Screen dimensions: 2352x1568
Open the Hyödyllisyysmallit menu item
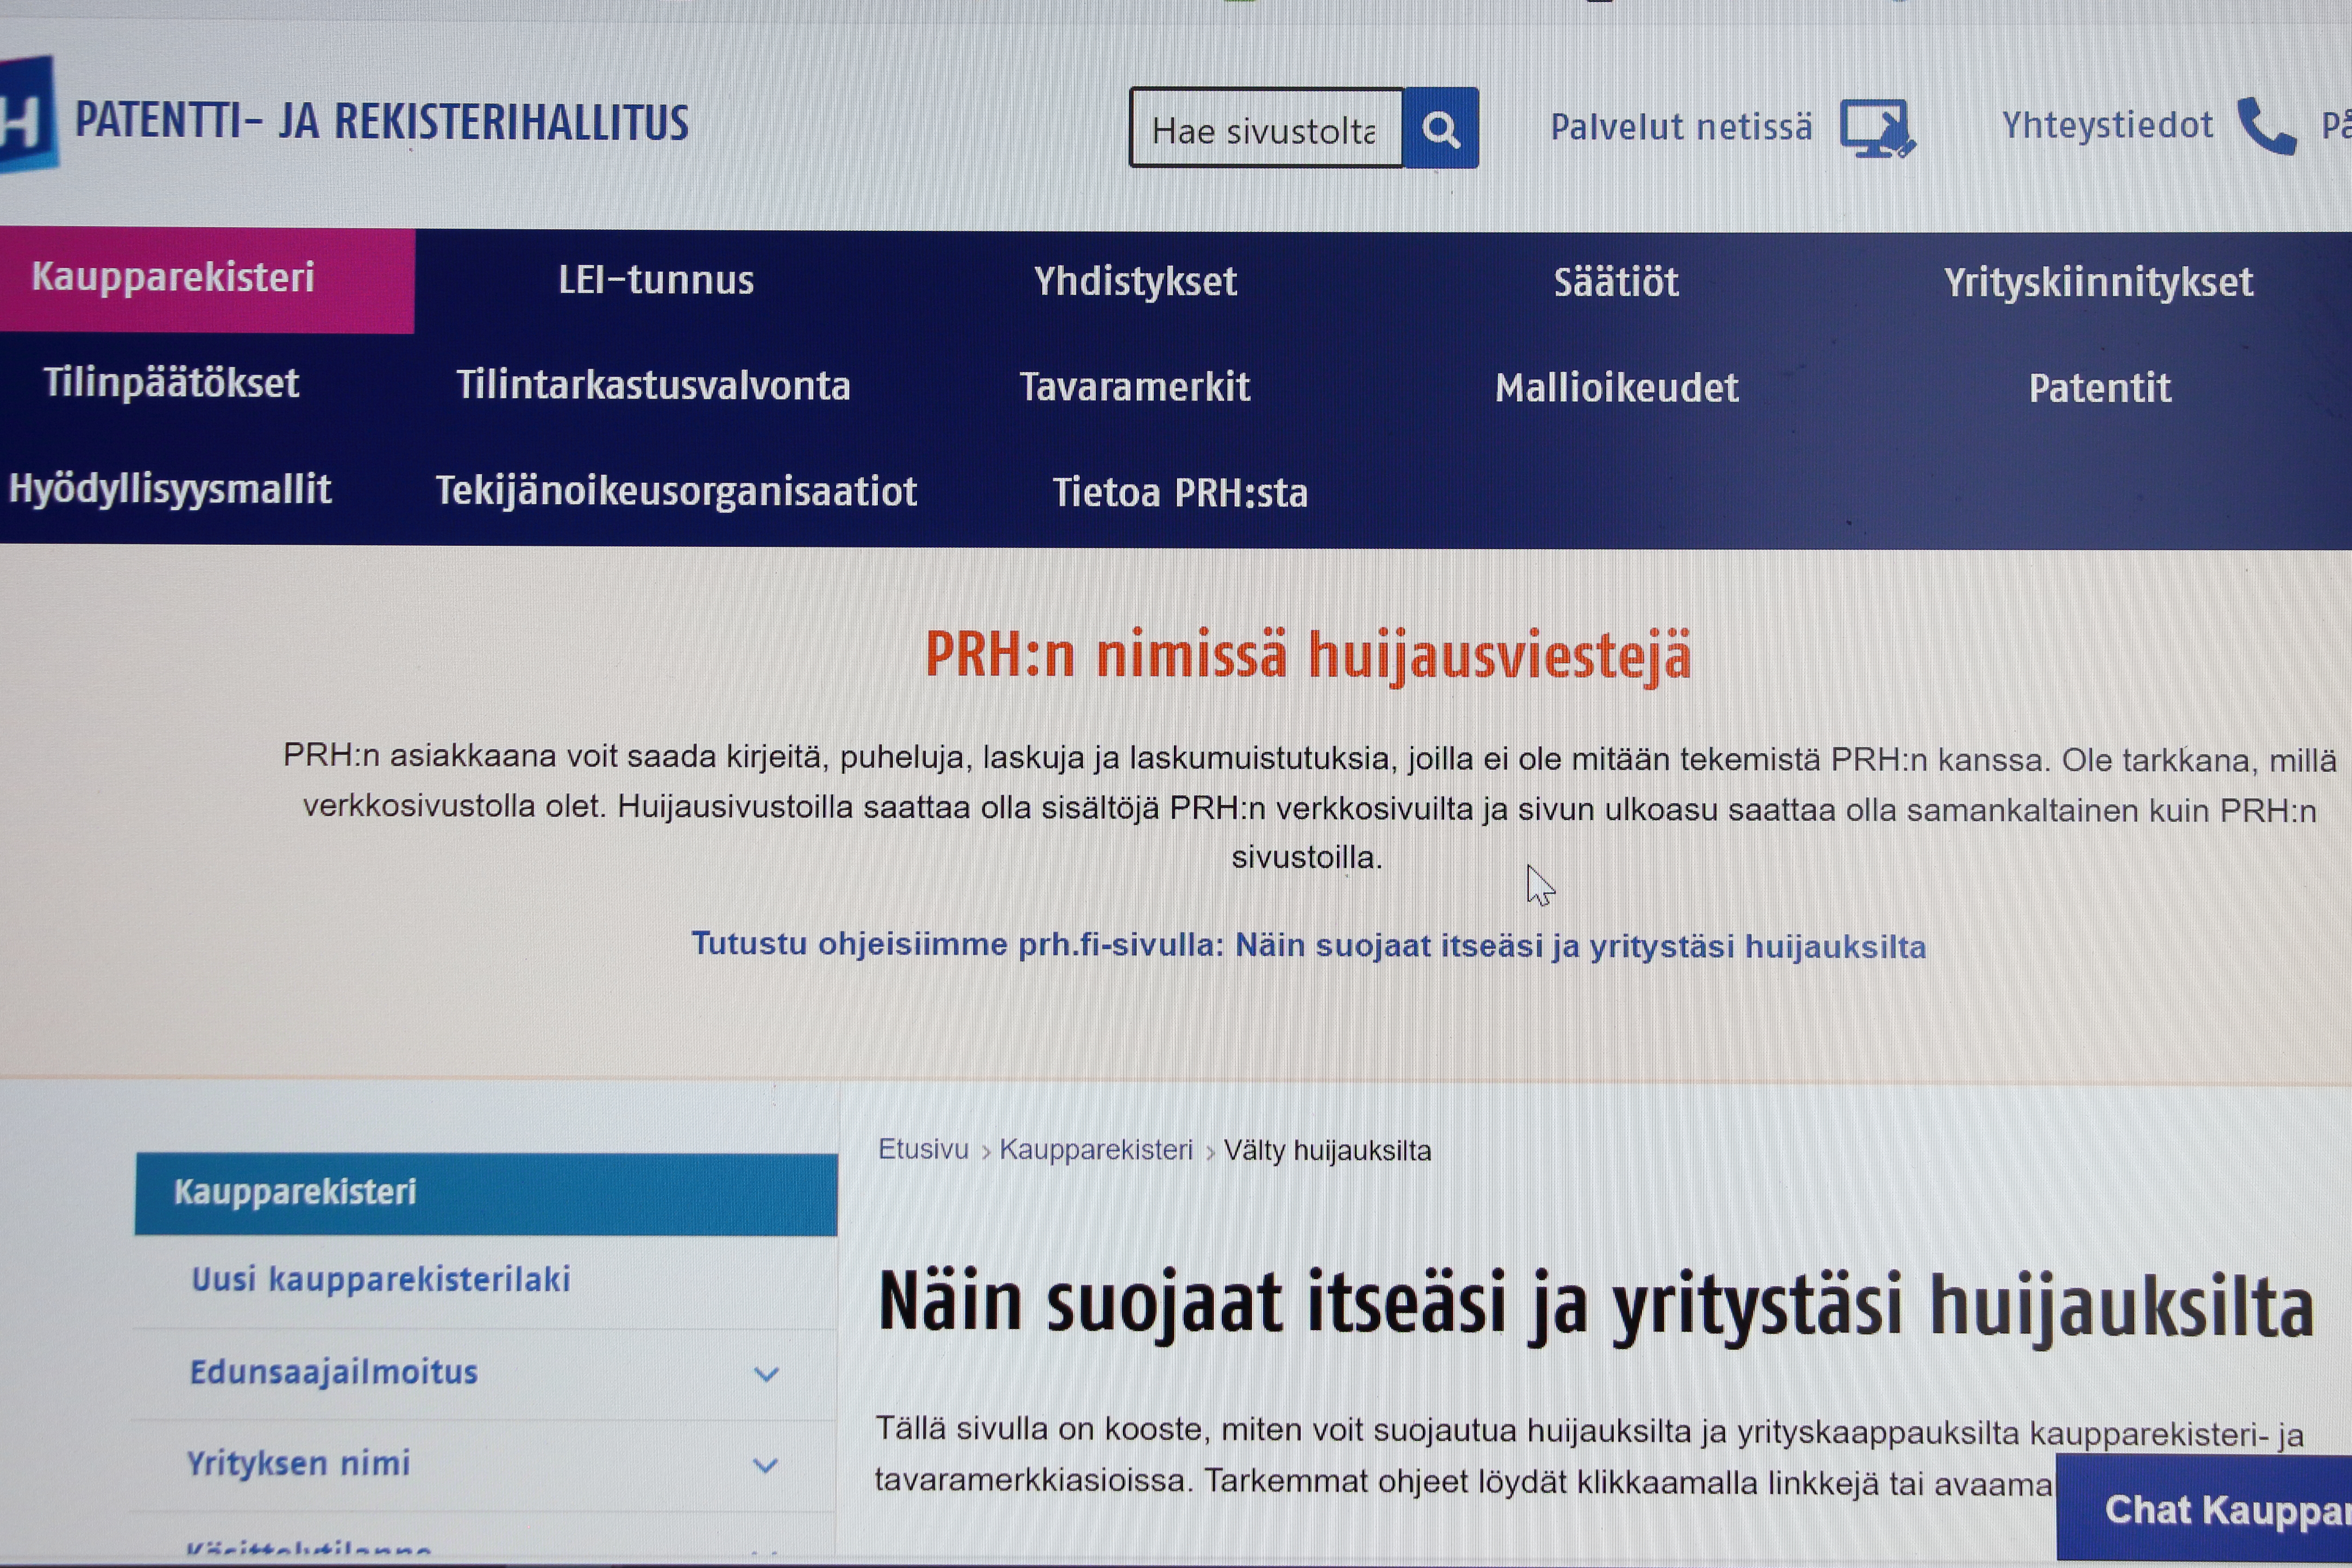[x=170, y=490]
